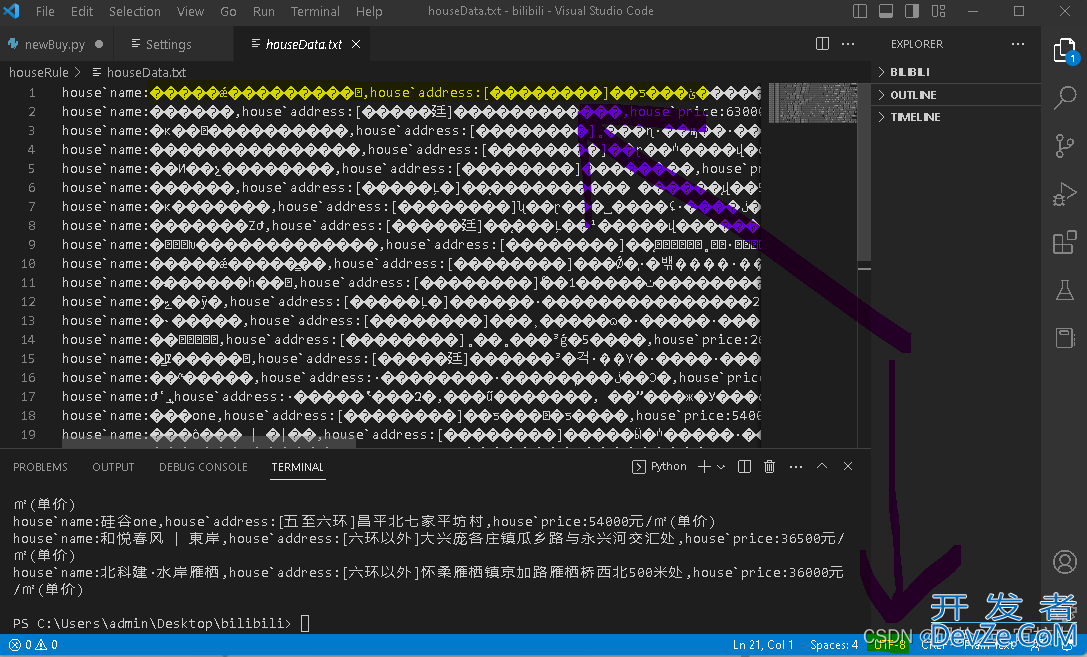Toggle primary side bar layout icon
1087x657 pixels.
pyautogui.click(x=860, y=11)
